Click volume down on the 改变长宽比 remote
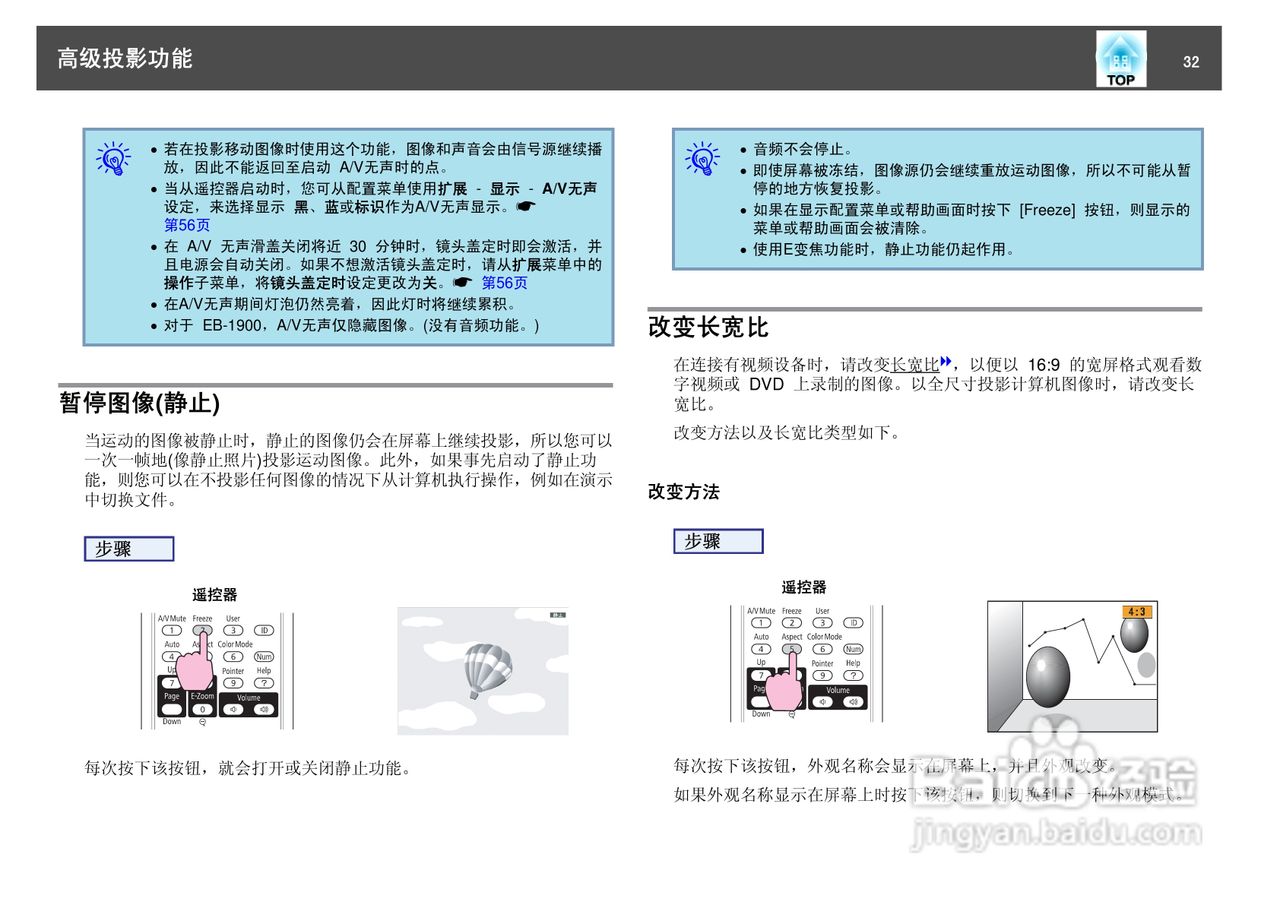 [823, 702]
